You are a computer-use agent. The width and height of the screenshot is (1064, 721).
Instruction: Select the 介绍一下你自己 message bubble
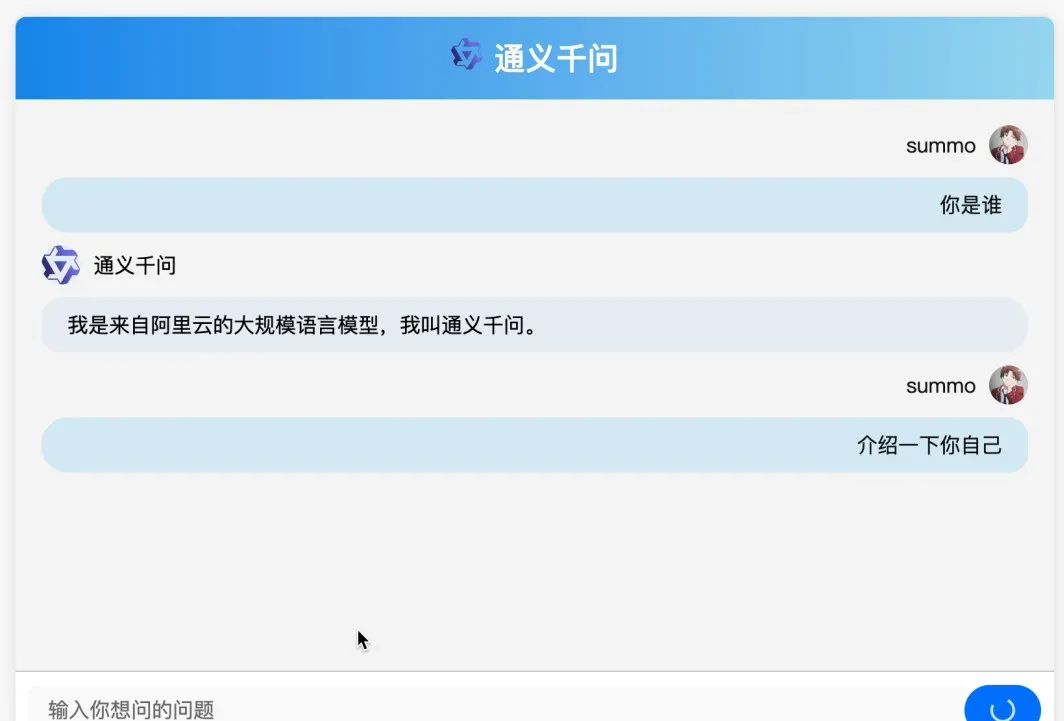point(535,445)
